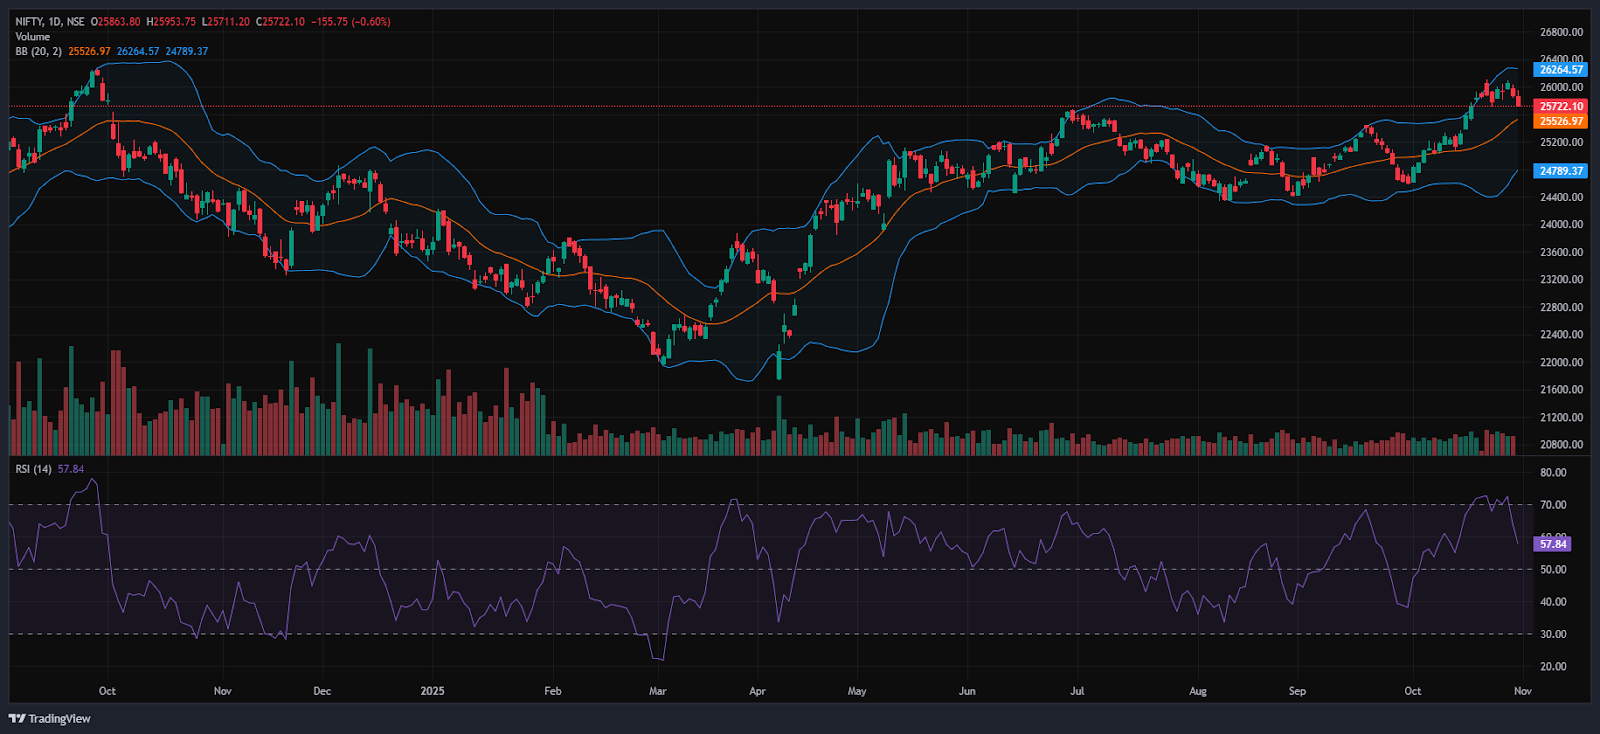Viewport: 1600px width, 734px height.
Task: Select the RSI (14) indicator label
Action: tap(33, 469)
